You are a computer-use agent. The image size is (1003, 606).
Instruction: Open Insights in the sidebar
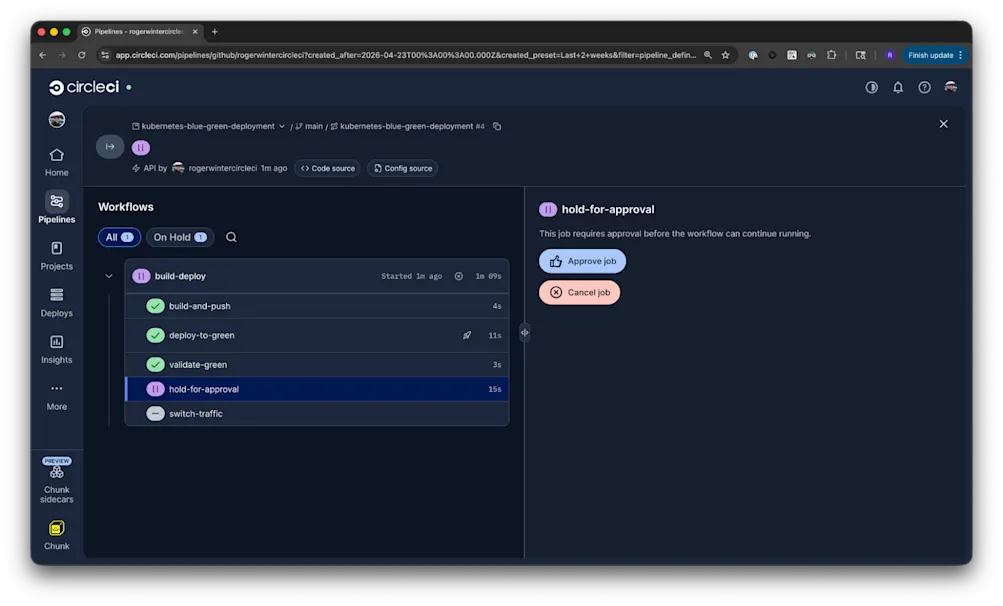tap(56, 349)
